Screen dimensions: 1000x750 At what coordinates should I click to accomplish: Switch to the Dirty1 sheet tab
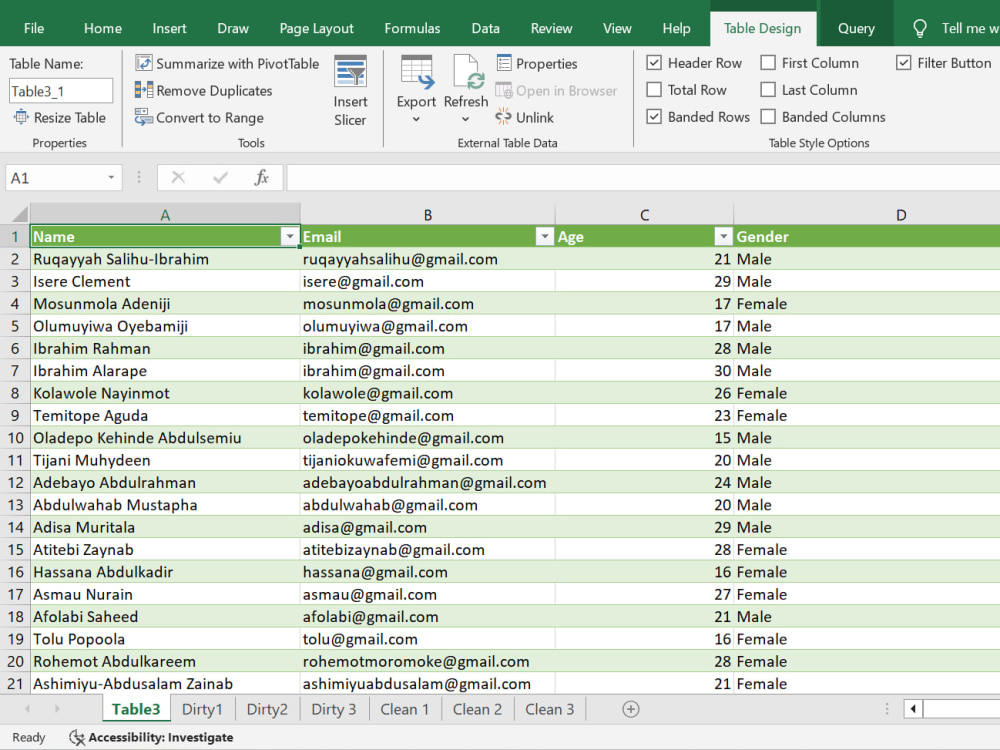click(202, 709)
